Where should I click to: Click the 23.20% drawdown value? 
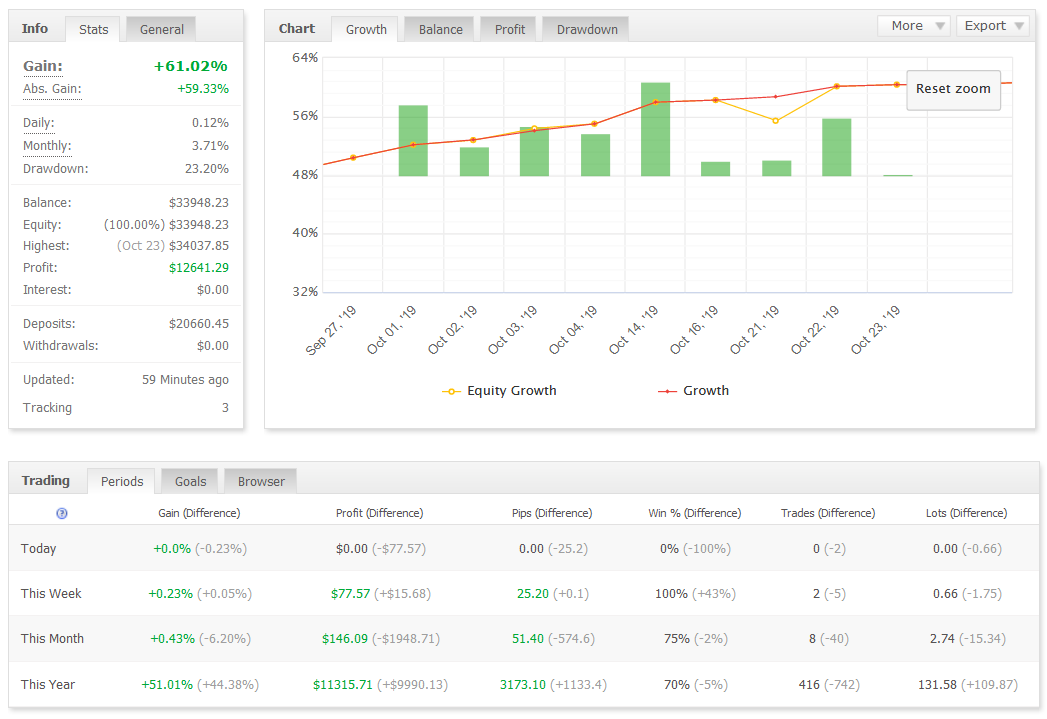207,169
